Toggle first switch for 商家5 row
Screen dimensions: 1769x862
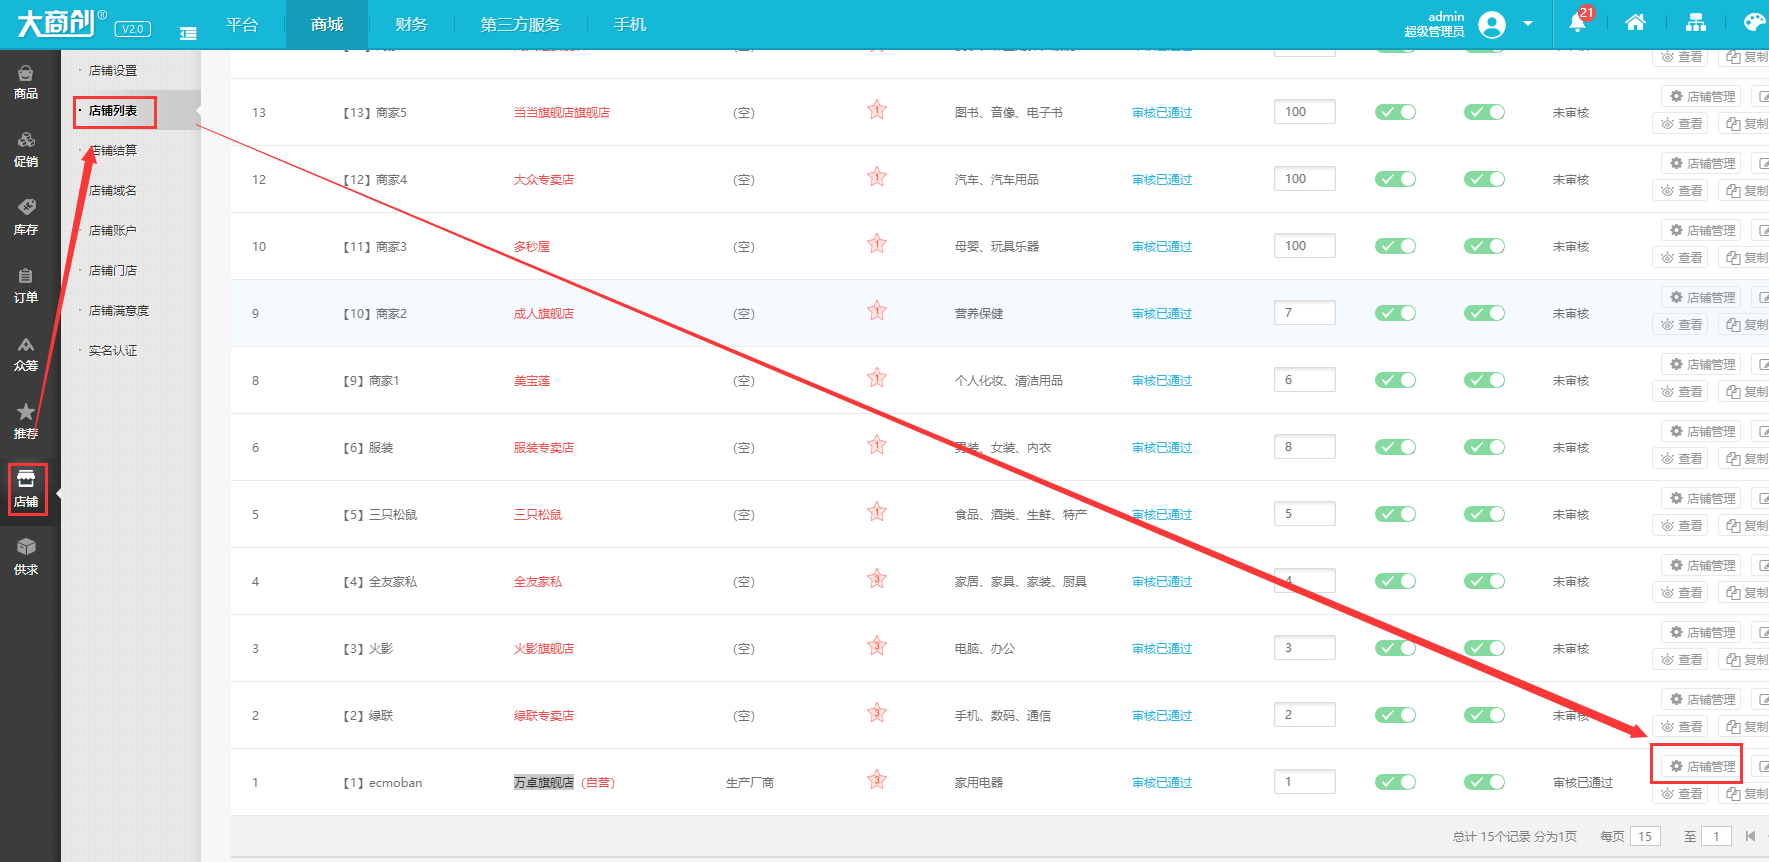pyautogui.click(x=1395, y=112)
